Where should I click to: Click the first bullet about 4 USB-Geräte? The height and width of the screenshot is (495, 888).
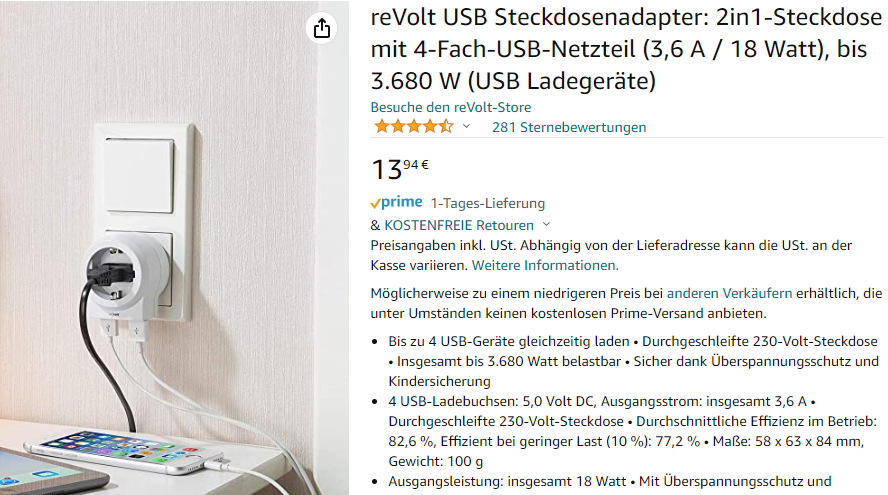point(633,361)
